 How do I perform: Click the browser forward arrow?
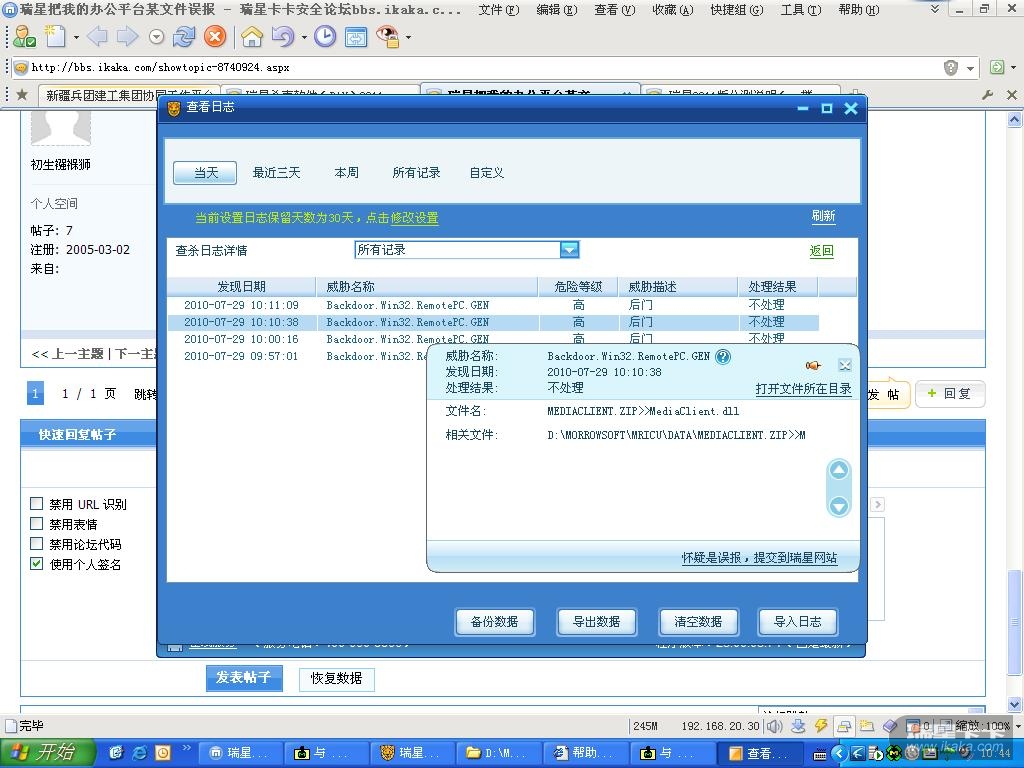point(127,37)
